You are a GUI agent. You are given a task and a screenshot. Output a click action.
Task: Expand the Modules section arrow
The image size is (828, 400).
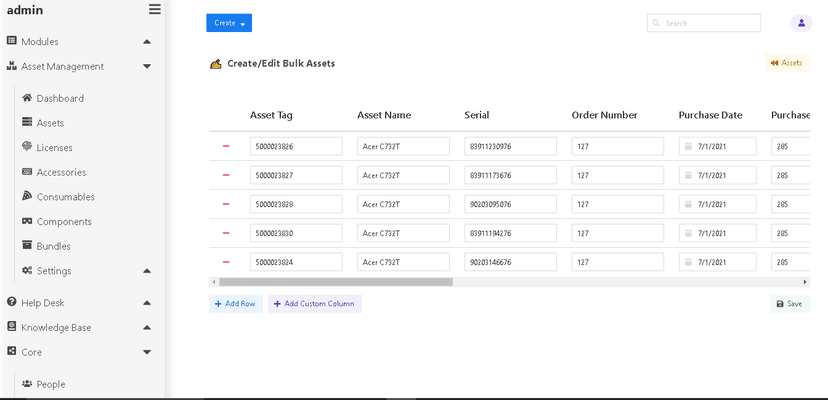pyautogui.click(x=147, y=42)
